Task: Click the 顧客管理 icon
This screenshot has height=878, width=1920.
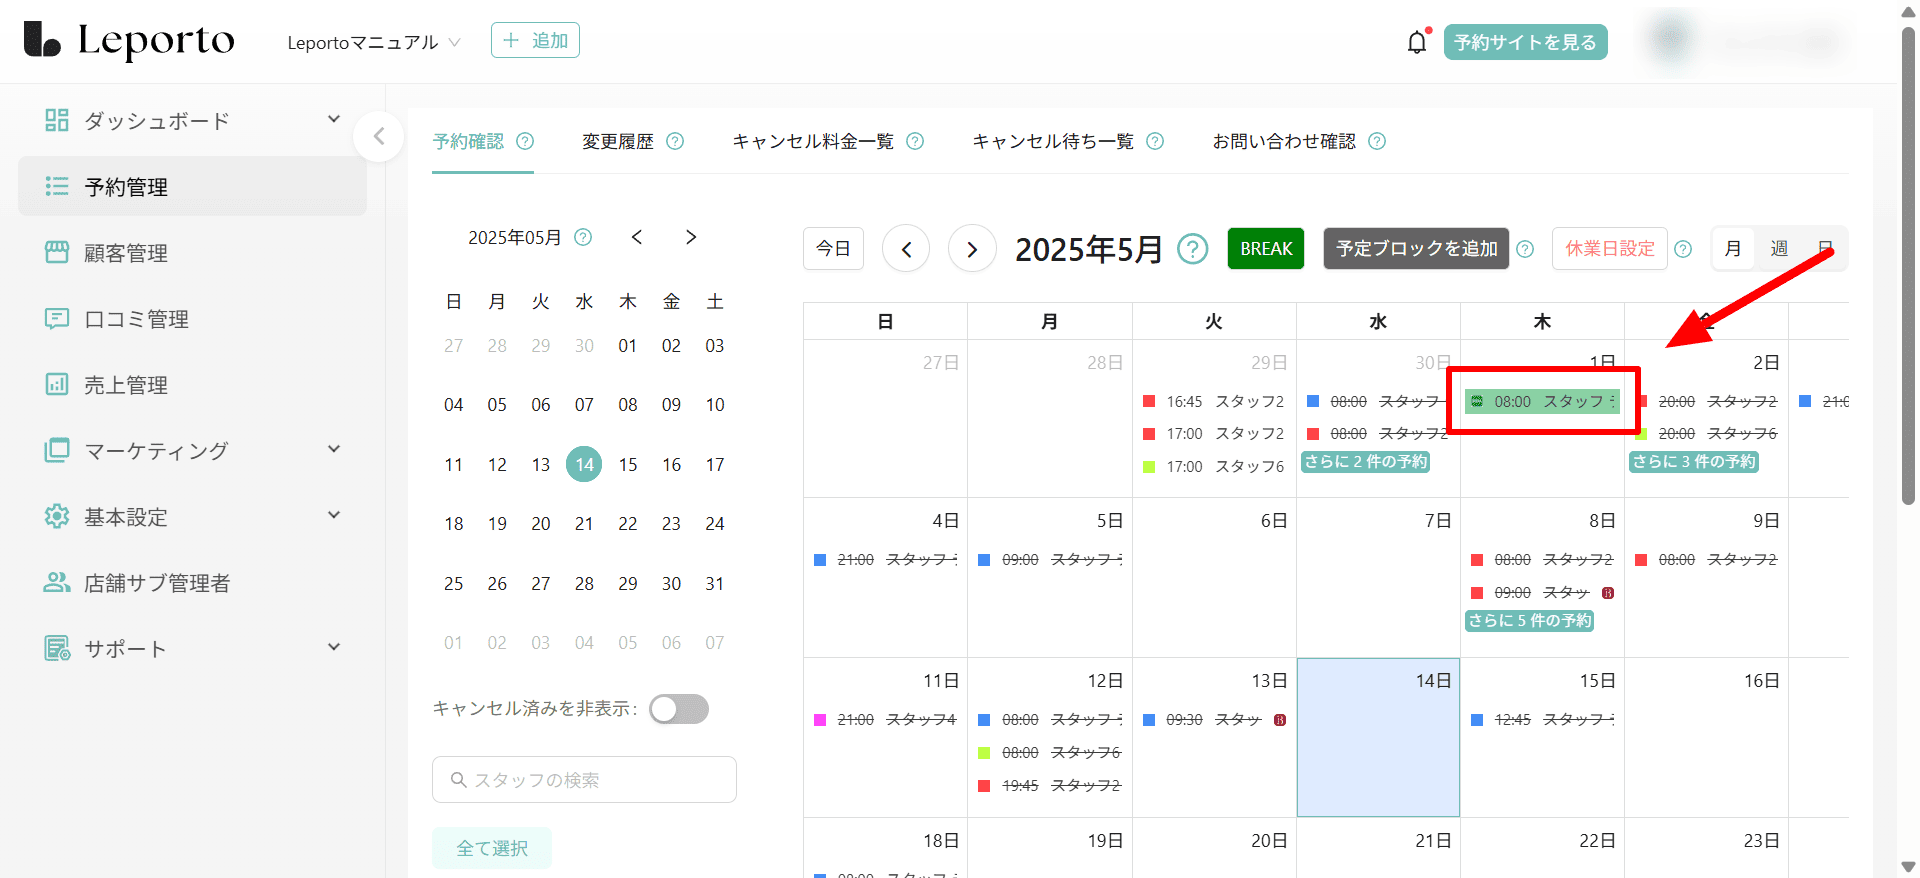Action: tap(57, 252)
